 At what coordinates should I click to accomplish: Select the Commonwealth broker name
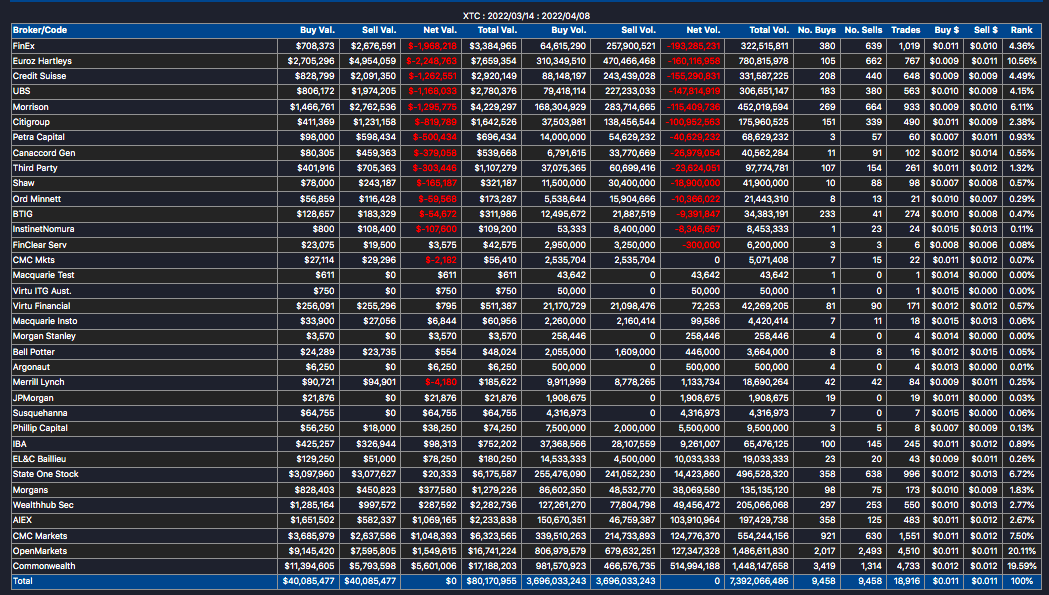point(44,566)
